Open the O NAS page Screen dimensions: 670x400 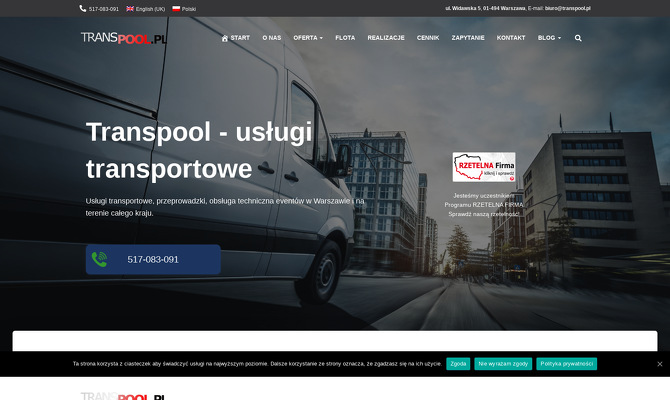(x=272, y=38)
